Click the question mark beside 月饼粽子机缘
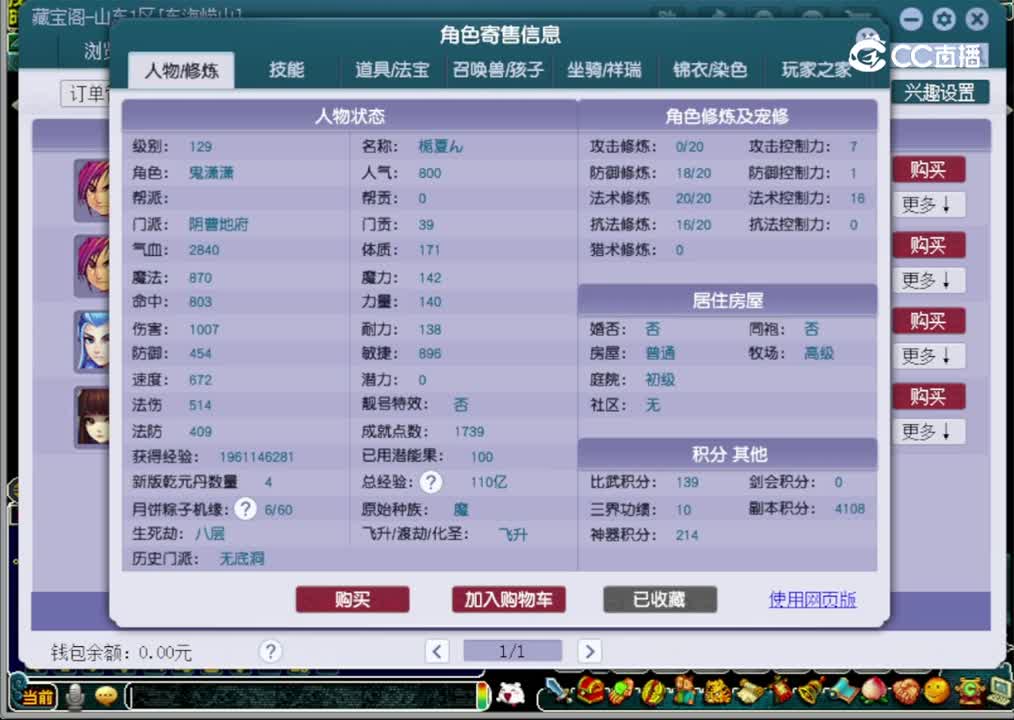Viewport: 1014px width, 720px height. click(x=245, y=508)
